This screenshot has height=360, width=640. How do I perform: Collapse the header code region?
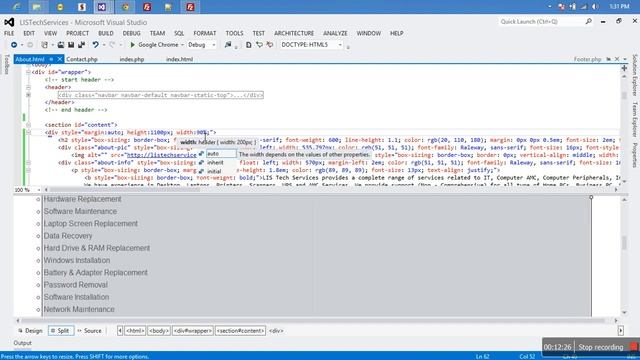pos(28,87)
